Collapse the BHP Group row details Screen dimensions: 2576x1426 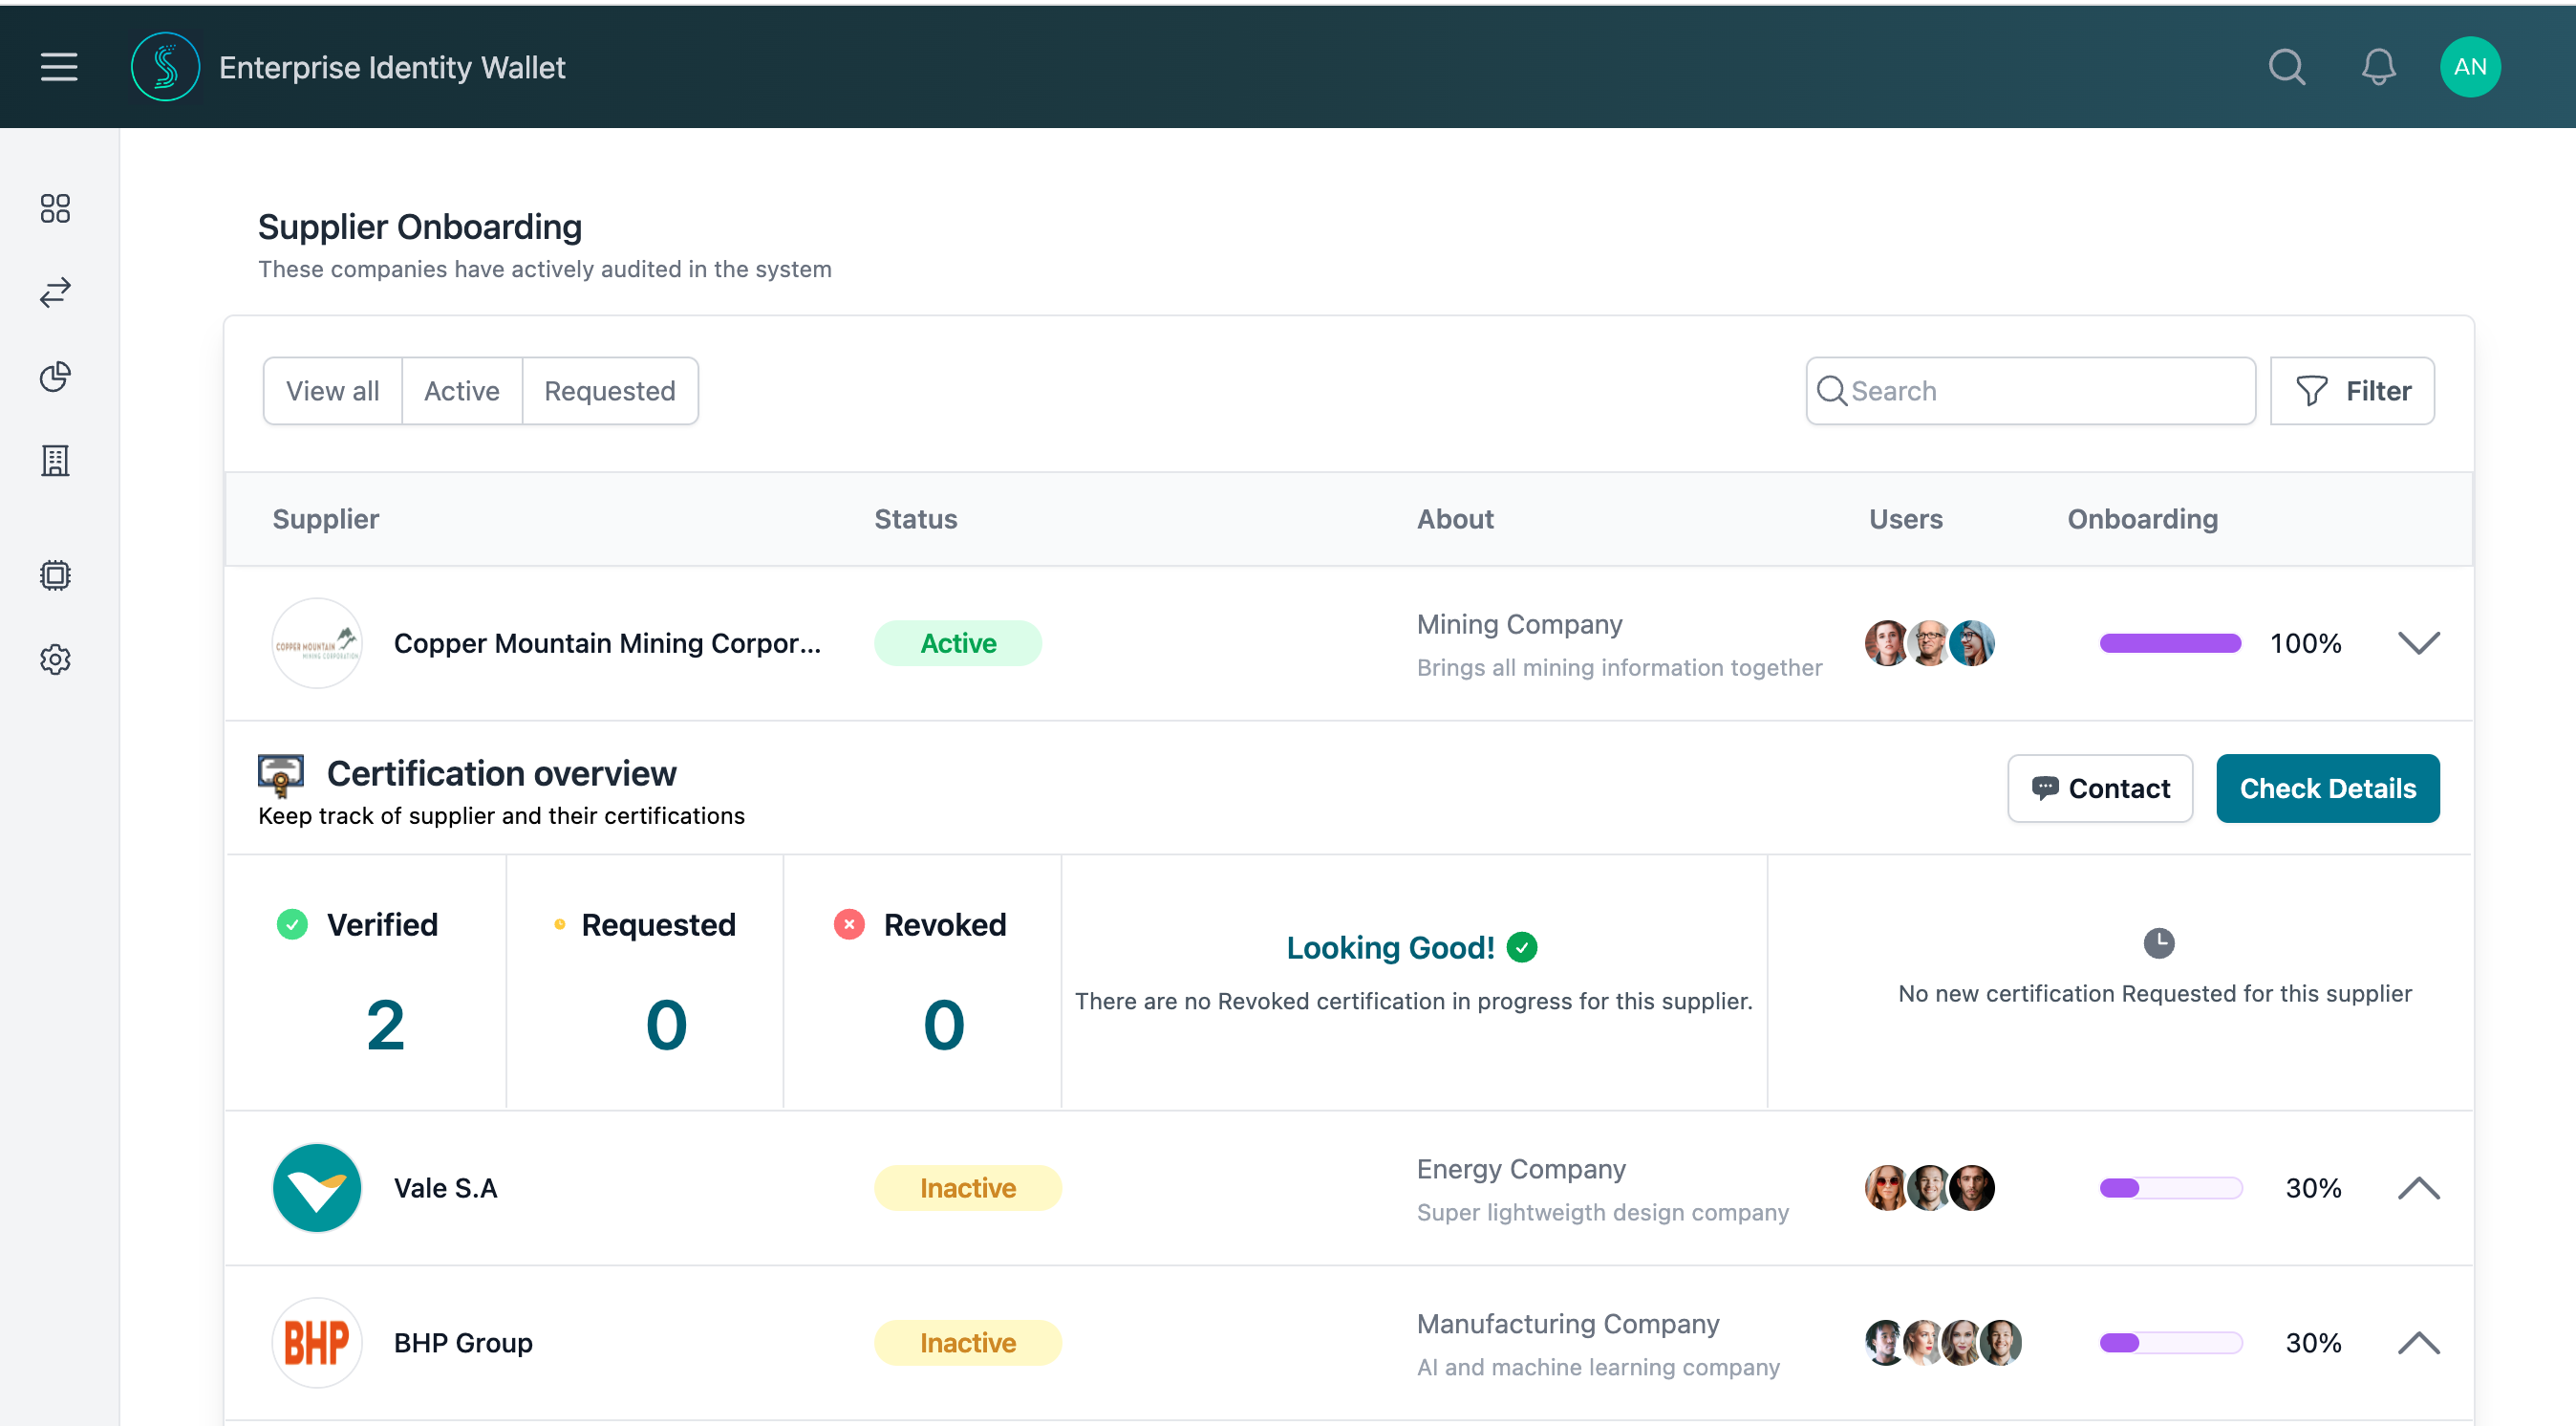pyautogui.click(x=2420, y=1342)
